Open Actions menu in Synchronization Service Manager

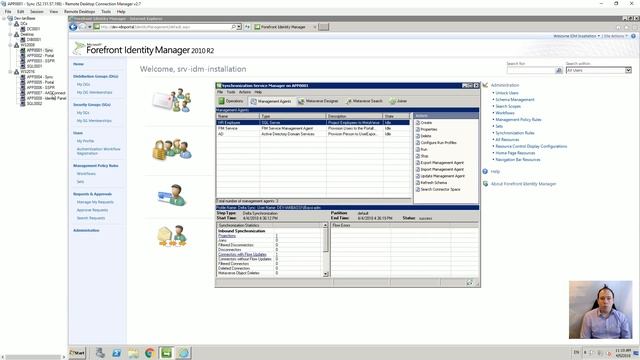(x=245, y=92)
